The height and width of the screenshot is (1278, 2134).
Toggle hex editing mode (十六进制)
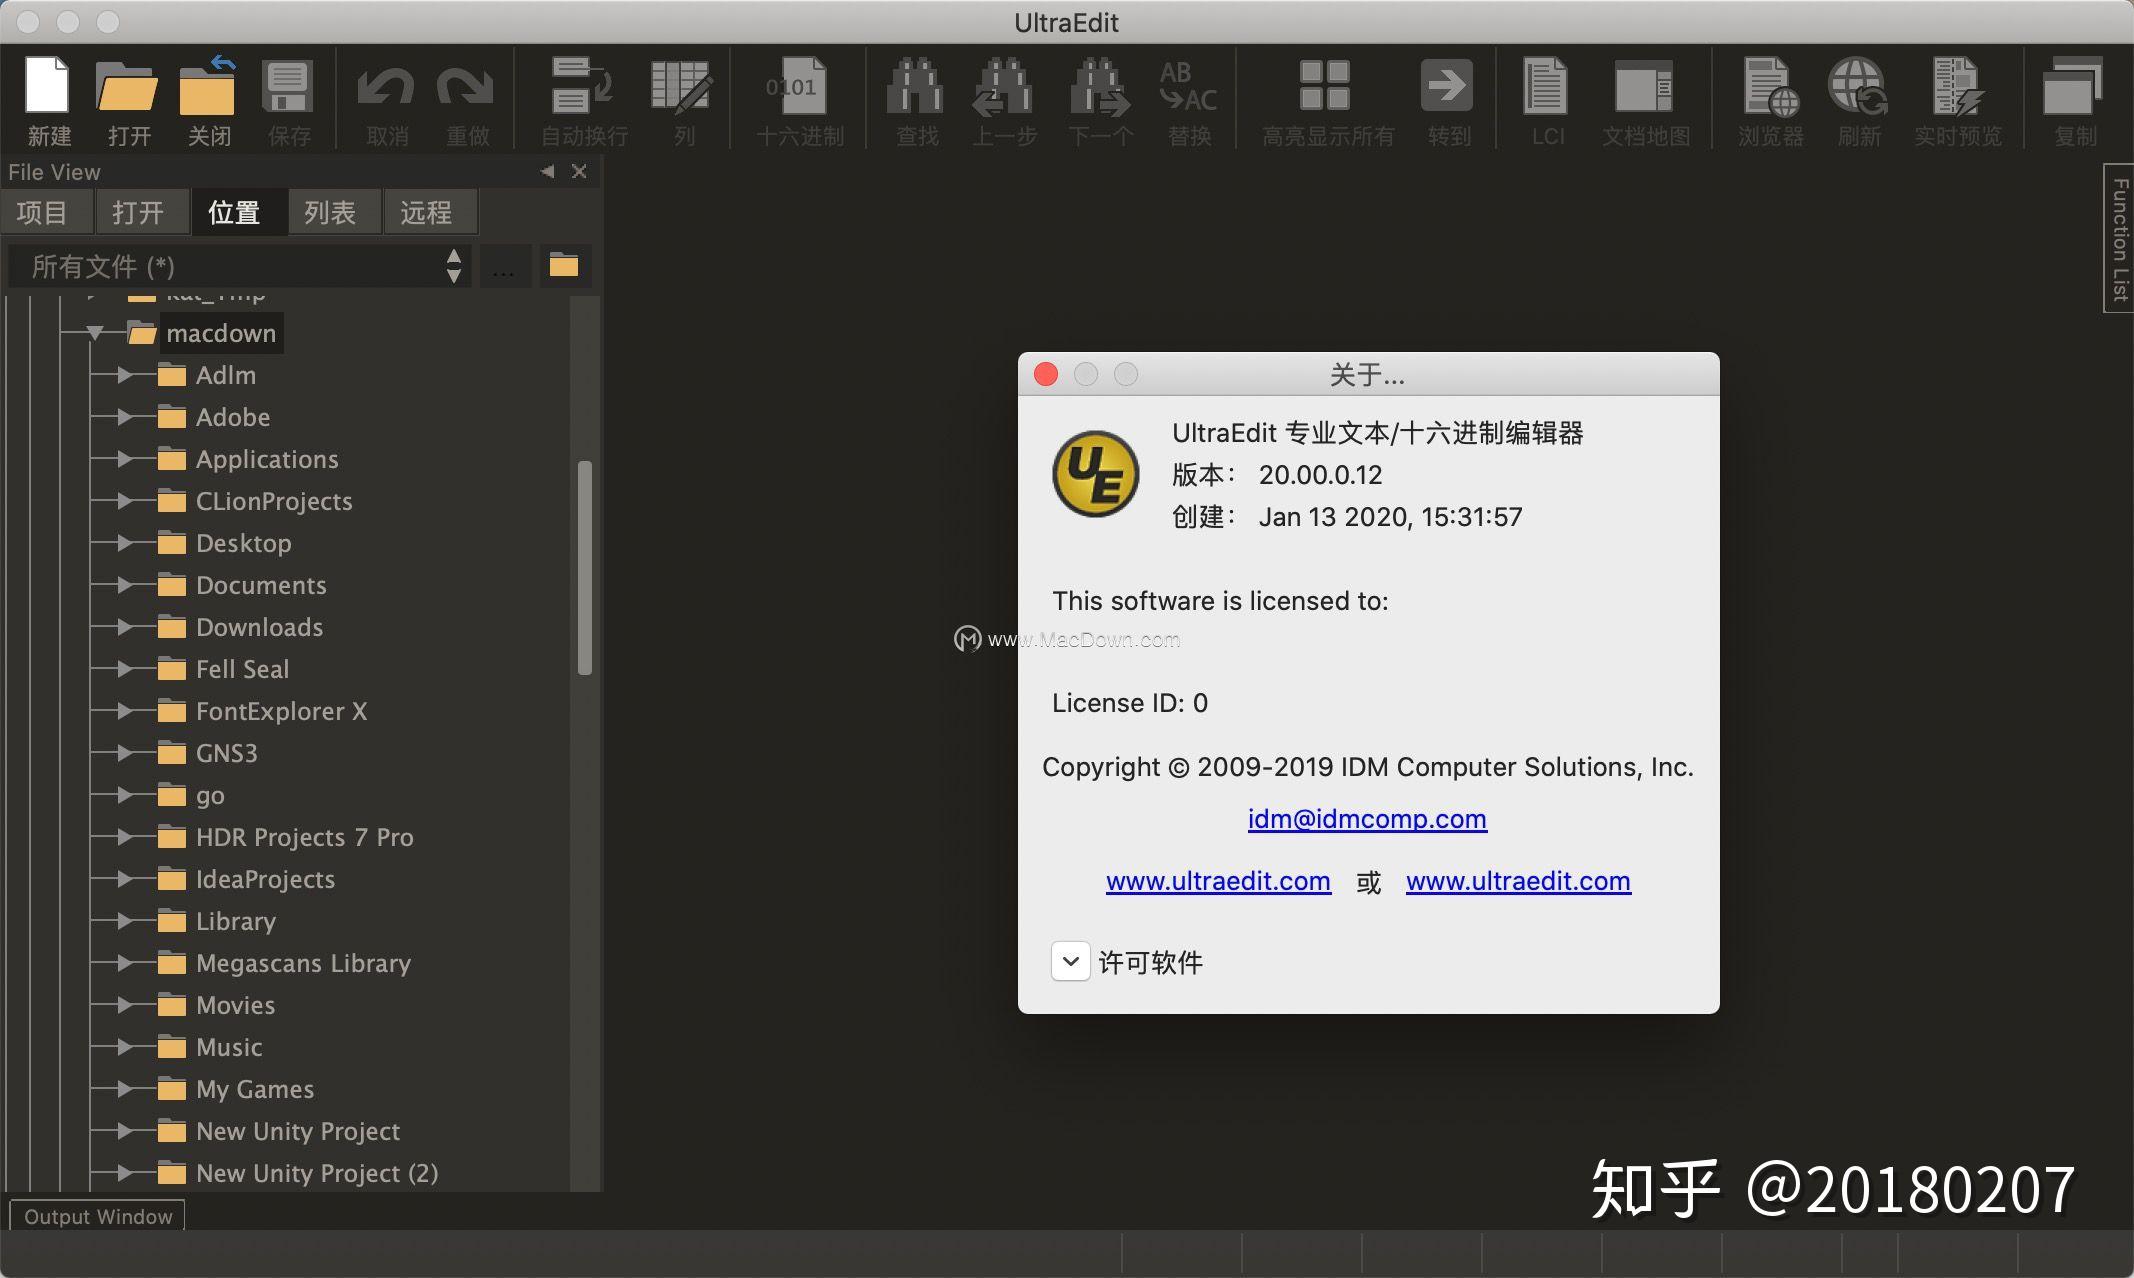(797, 98)
